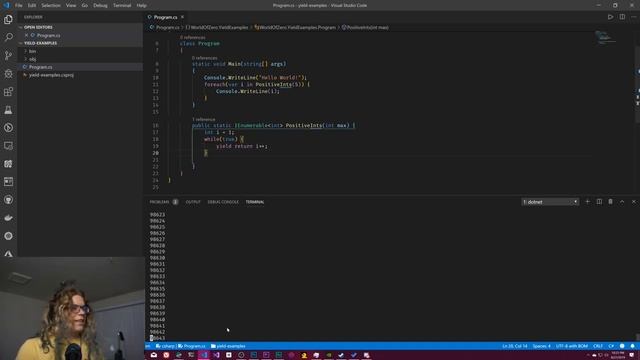640x360 pixels.
Task: Open the Terminal menu
Action: (122, 5)
